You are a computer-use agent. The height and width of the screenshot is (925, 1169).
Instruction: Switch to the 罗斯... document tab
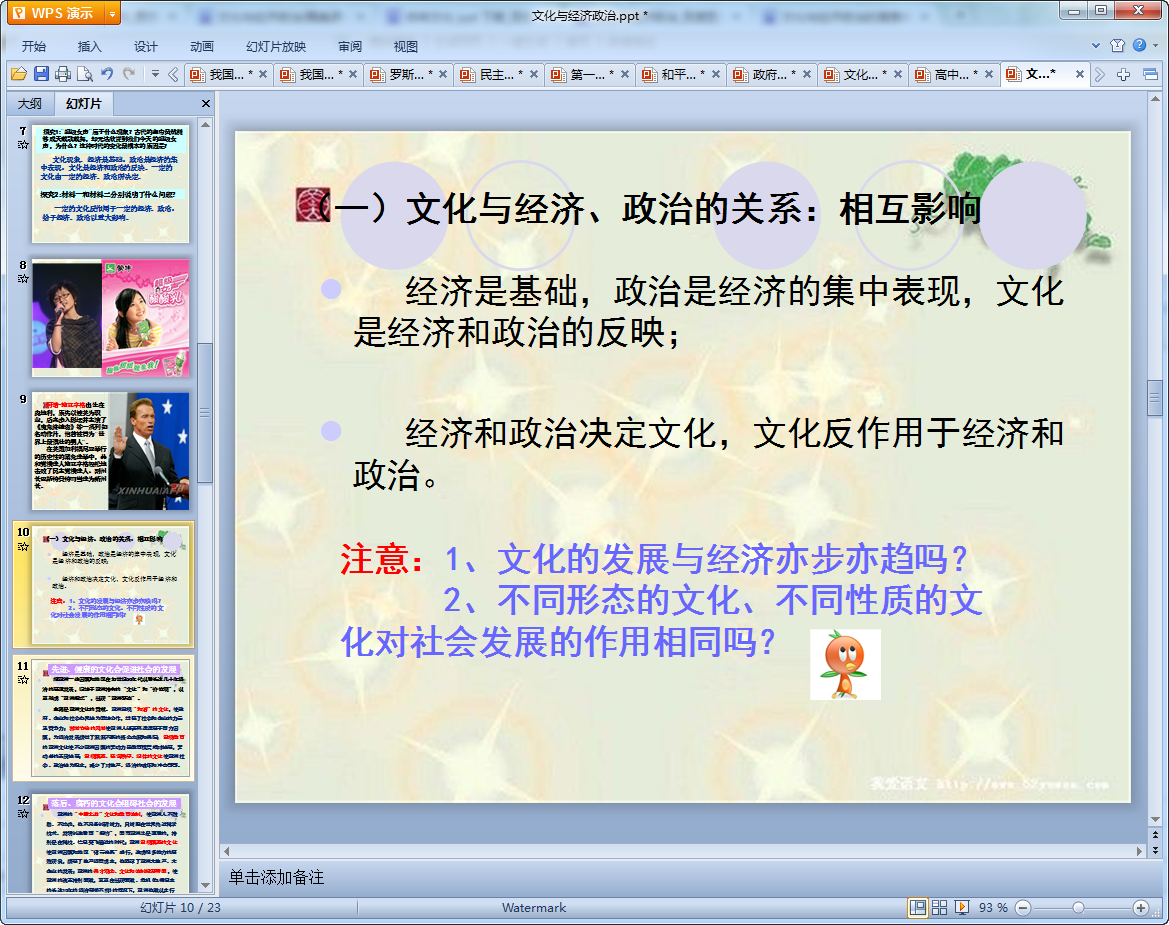407,75
